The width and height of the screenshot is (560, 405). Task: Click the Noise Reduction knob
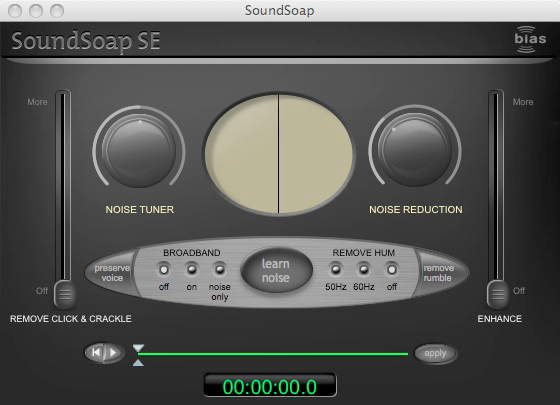point(415,151)
